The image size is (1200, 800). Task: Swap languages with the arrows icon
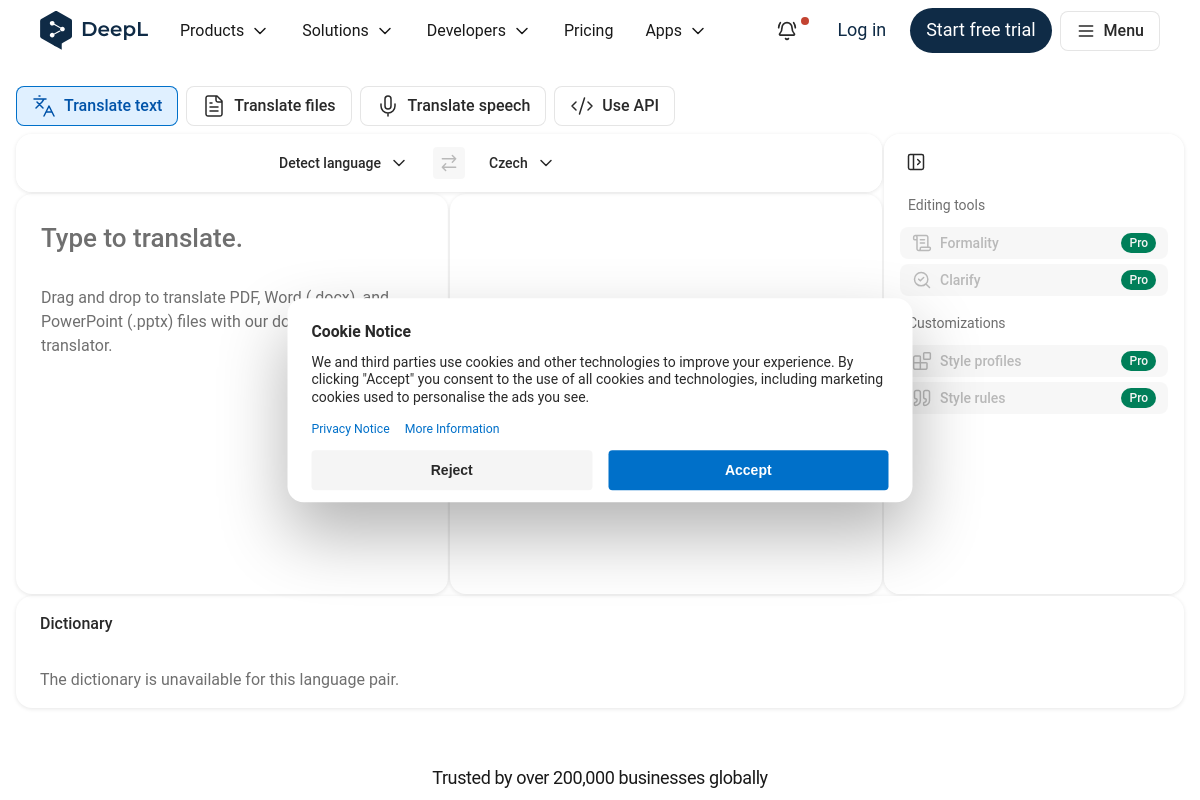(449, 163)
